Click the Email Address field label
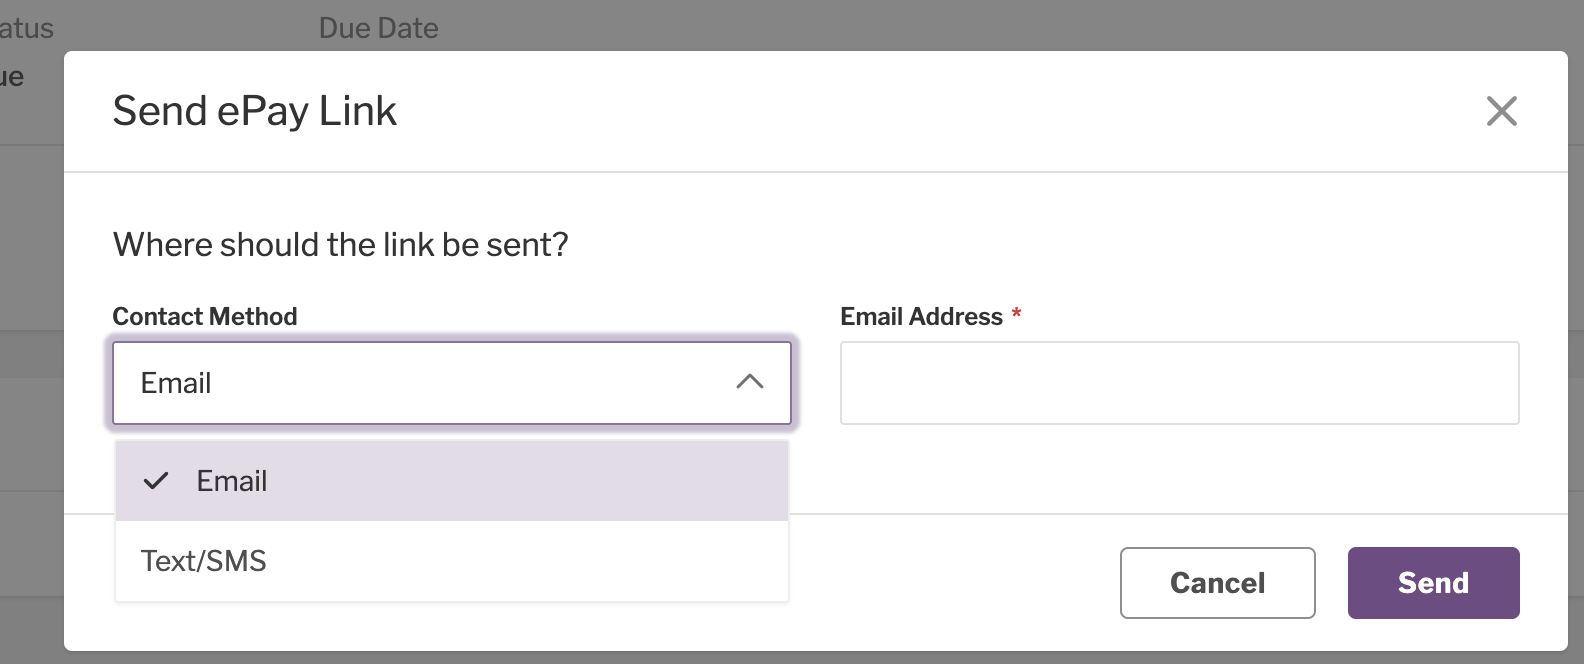Image resolution: width=1584 pixels, height=664 pixels. pos(921,316)
